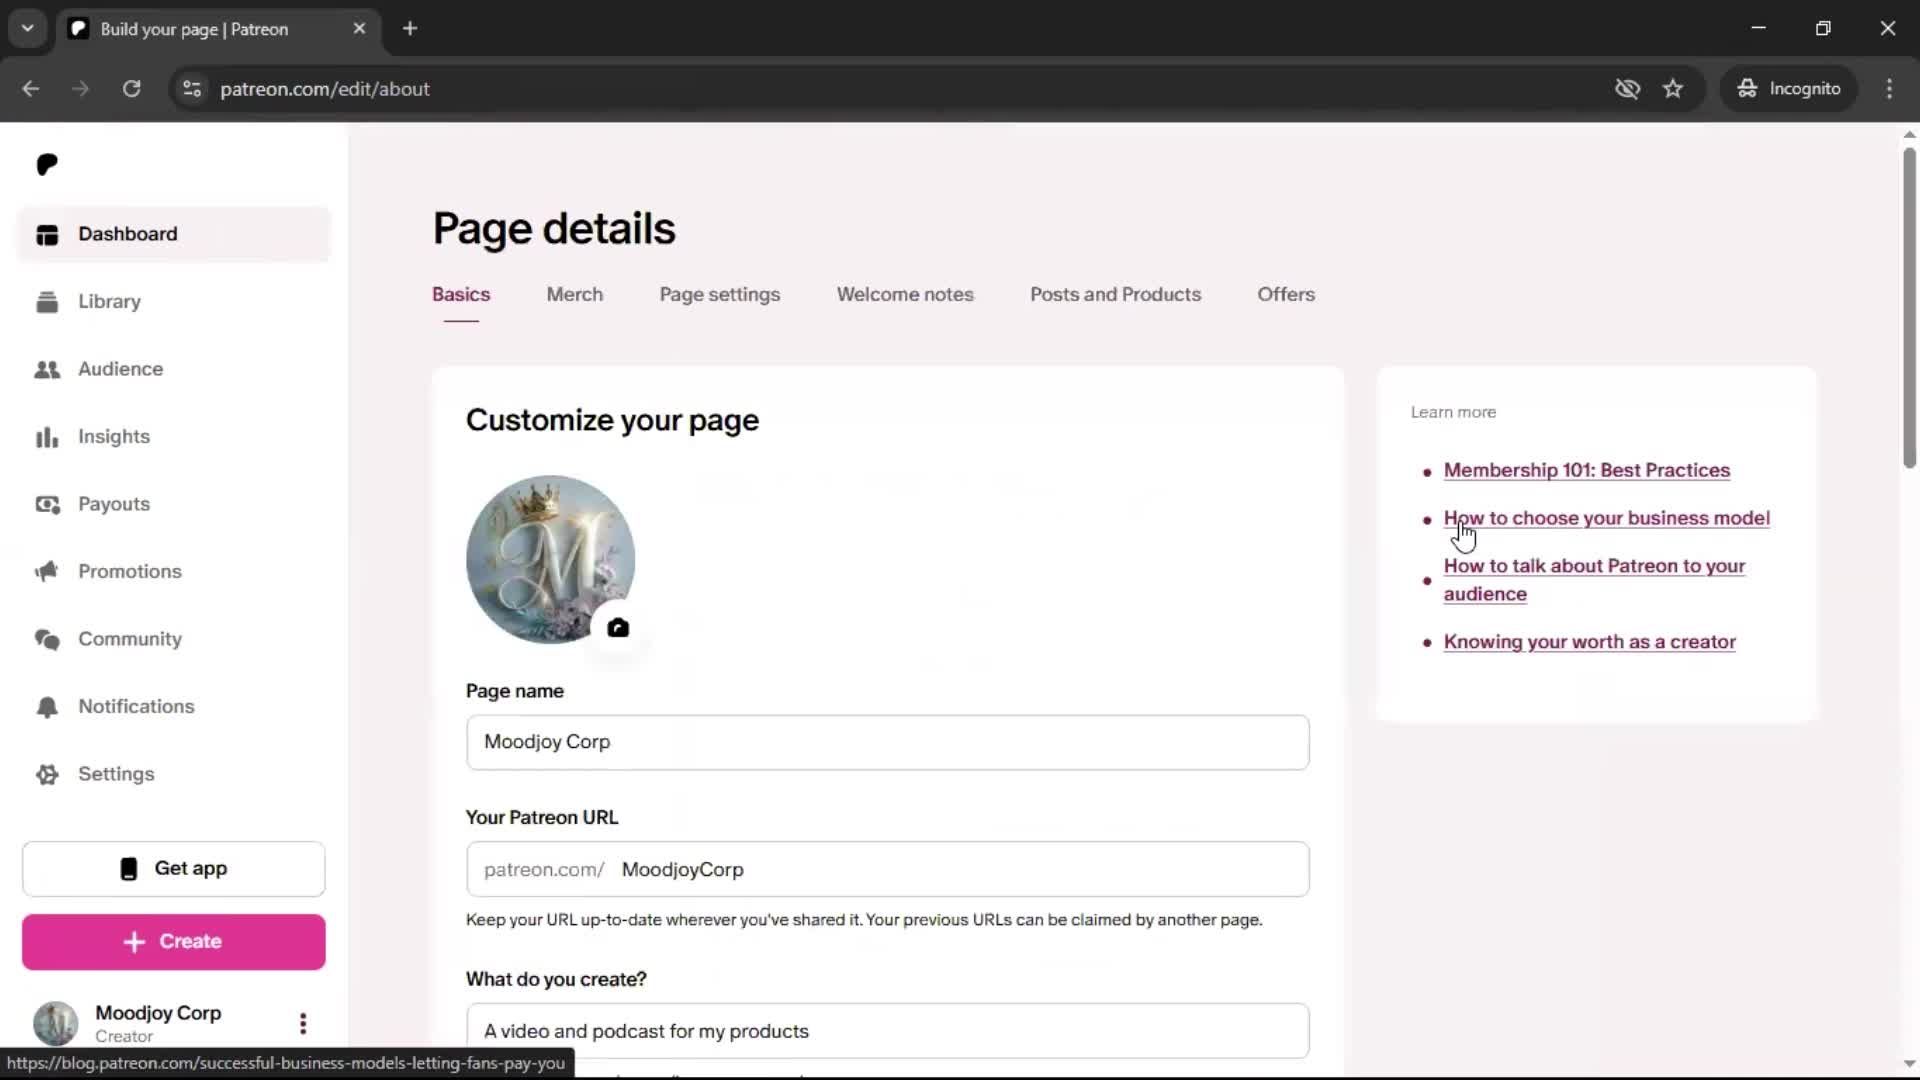Click the Audience people icon
Image resolution: width=1920 pixels, height=1080 pixels.
pos(47,370)
